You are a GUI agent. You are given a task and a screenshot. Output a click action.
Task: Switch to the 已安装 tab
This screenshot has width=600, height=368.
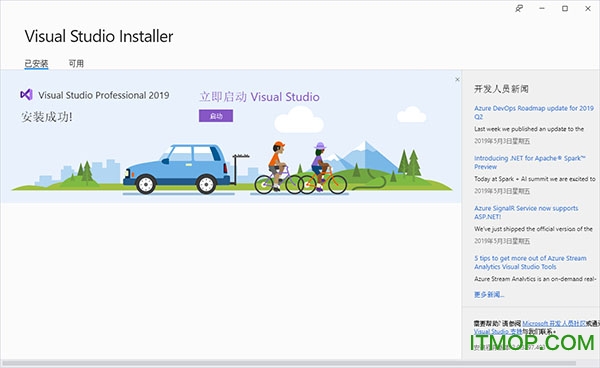[36, 64]
